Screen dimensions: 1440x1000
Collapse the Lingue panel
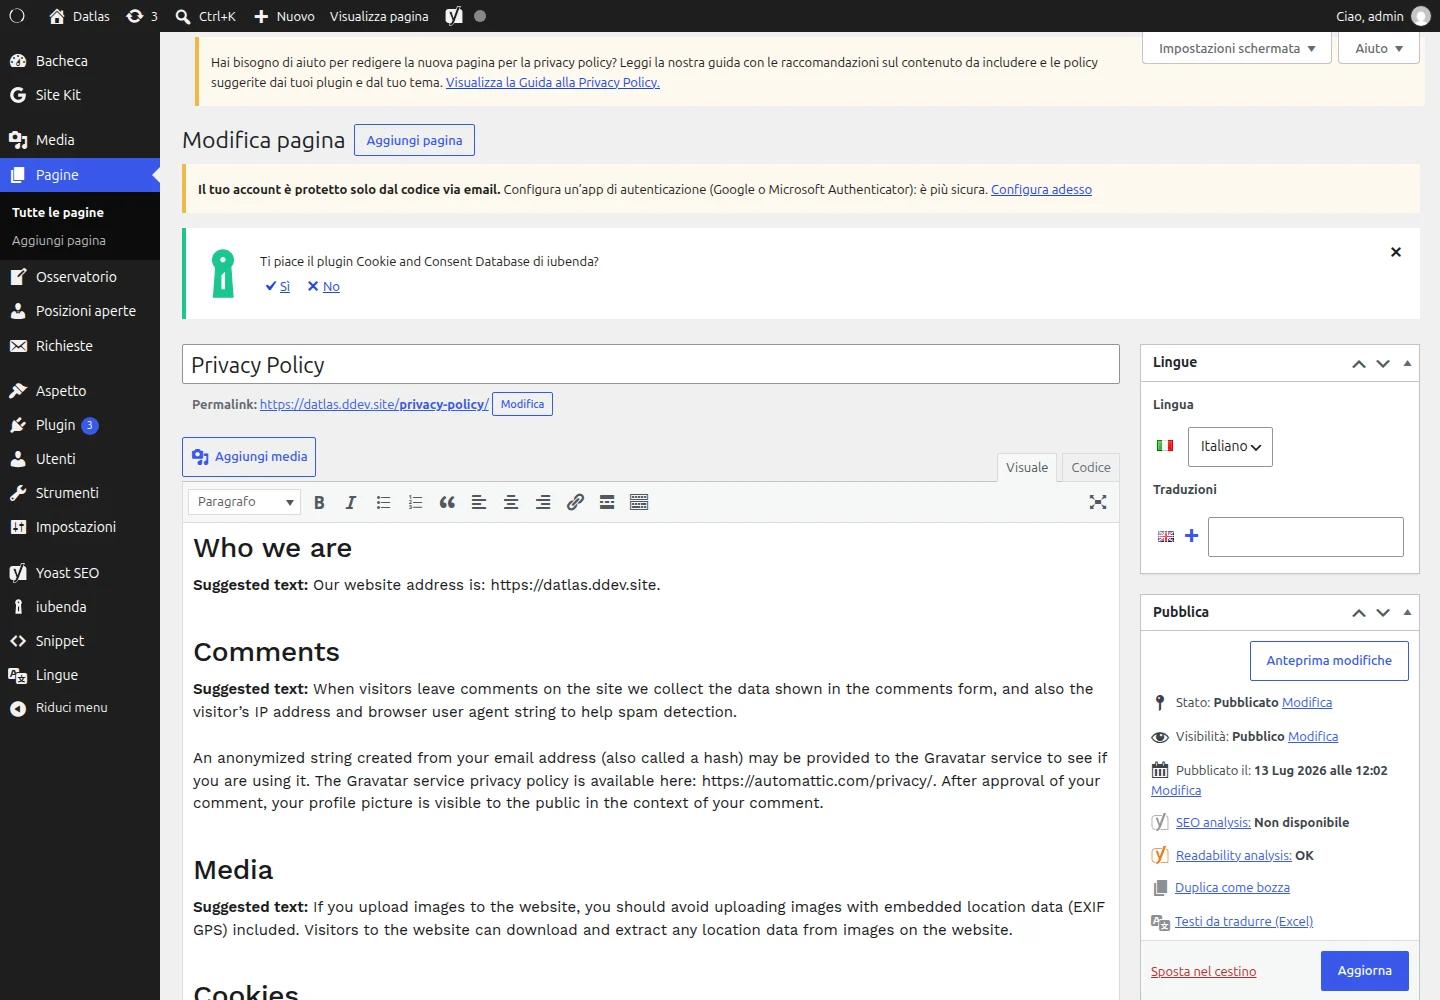coord(1407,363)
